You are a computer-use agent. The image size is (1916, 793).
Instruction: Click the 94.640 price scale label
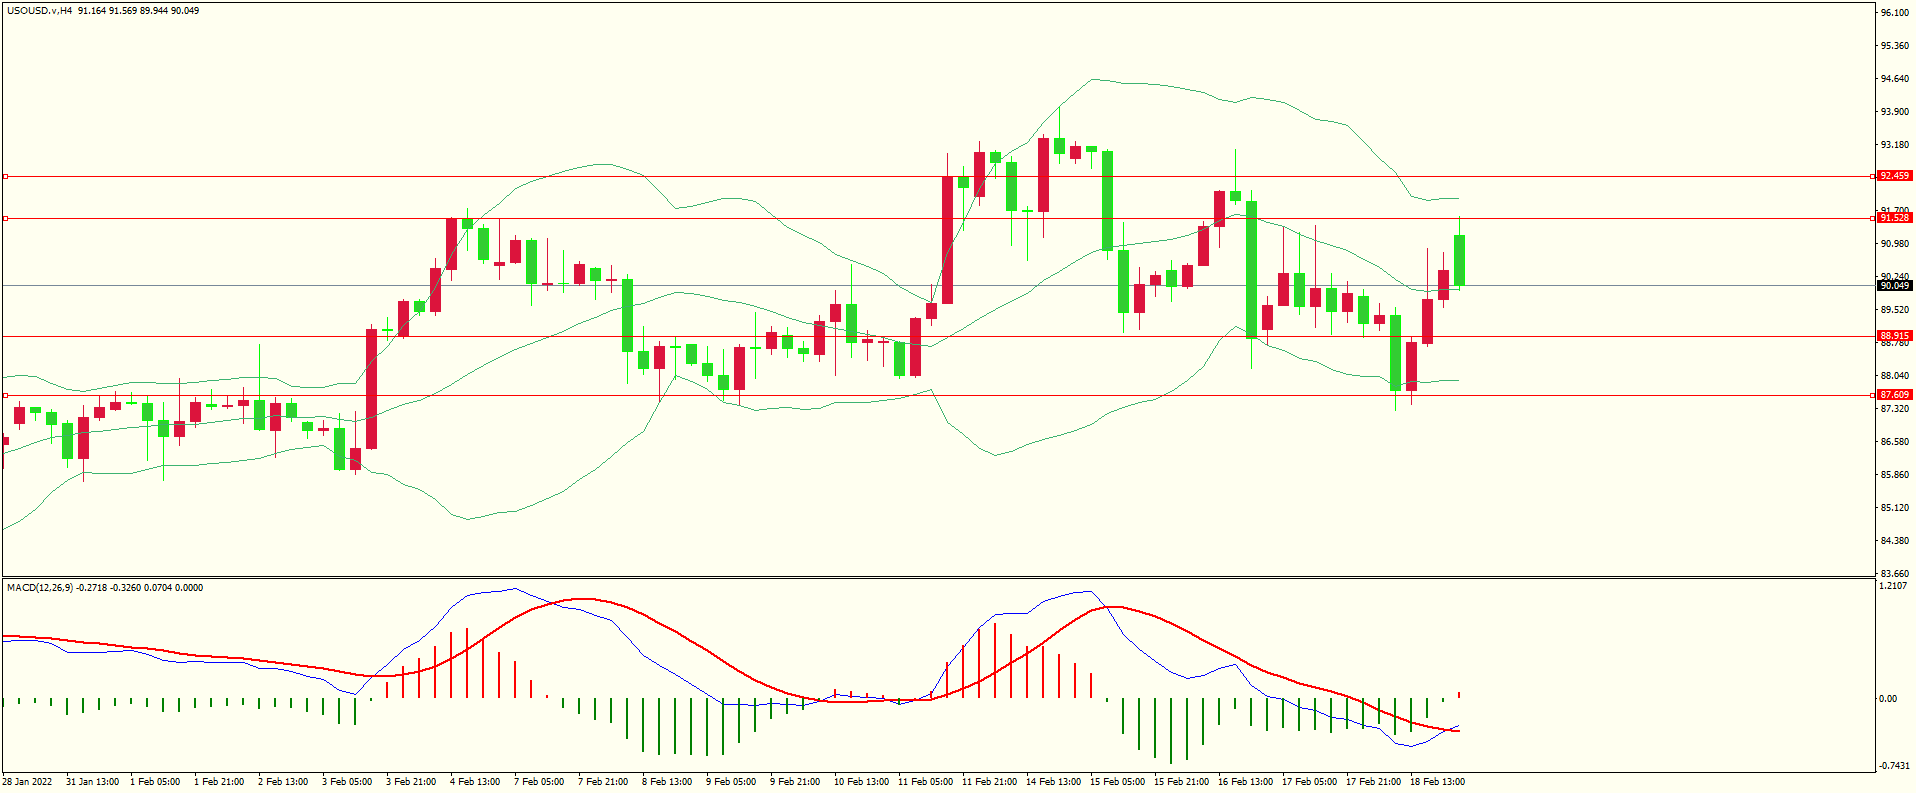[1894, 79]
